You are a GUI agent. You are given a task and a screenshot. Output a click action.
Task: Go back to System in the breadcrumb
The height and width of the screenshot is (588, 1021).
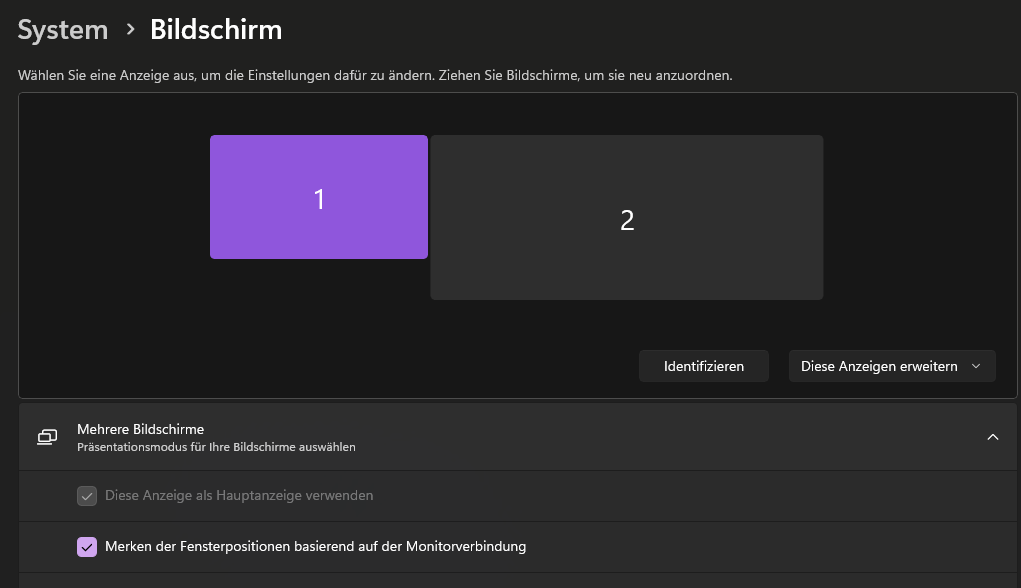tap(63, 30)
